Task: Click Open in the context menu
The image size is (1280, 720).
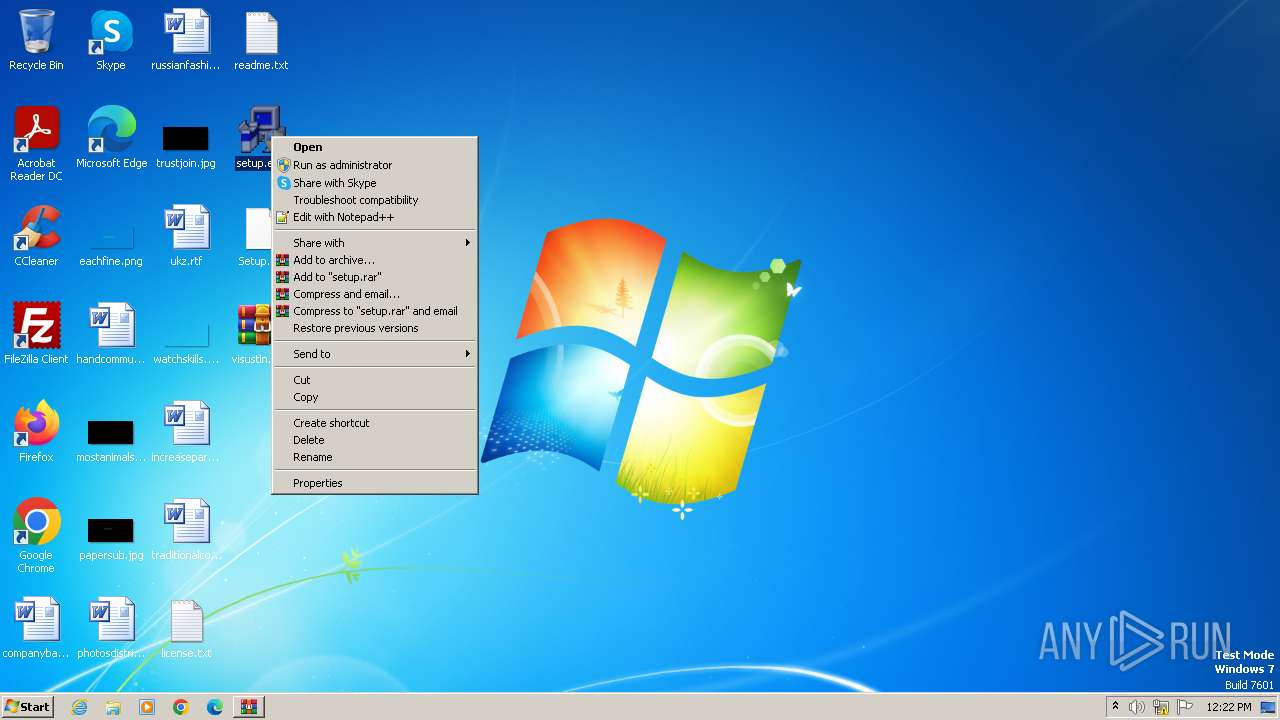Action: pos(375,147)
